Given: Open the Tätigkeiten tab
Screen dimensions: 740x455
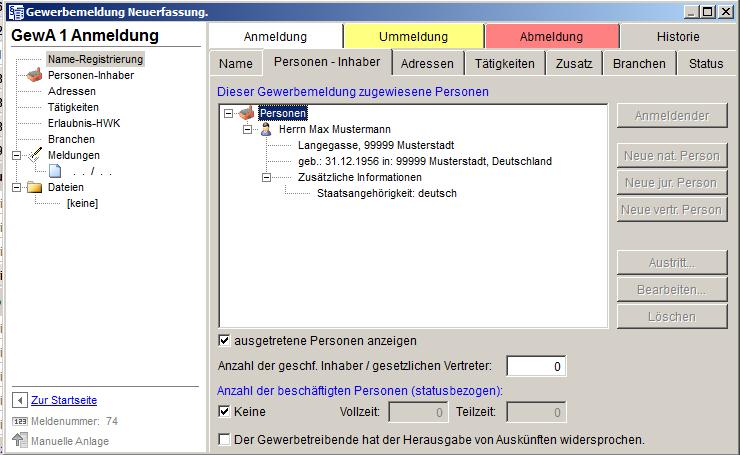Looking at the screenshot, I should click(504, 63).
